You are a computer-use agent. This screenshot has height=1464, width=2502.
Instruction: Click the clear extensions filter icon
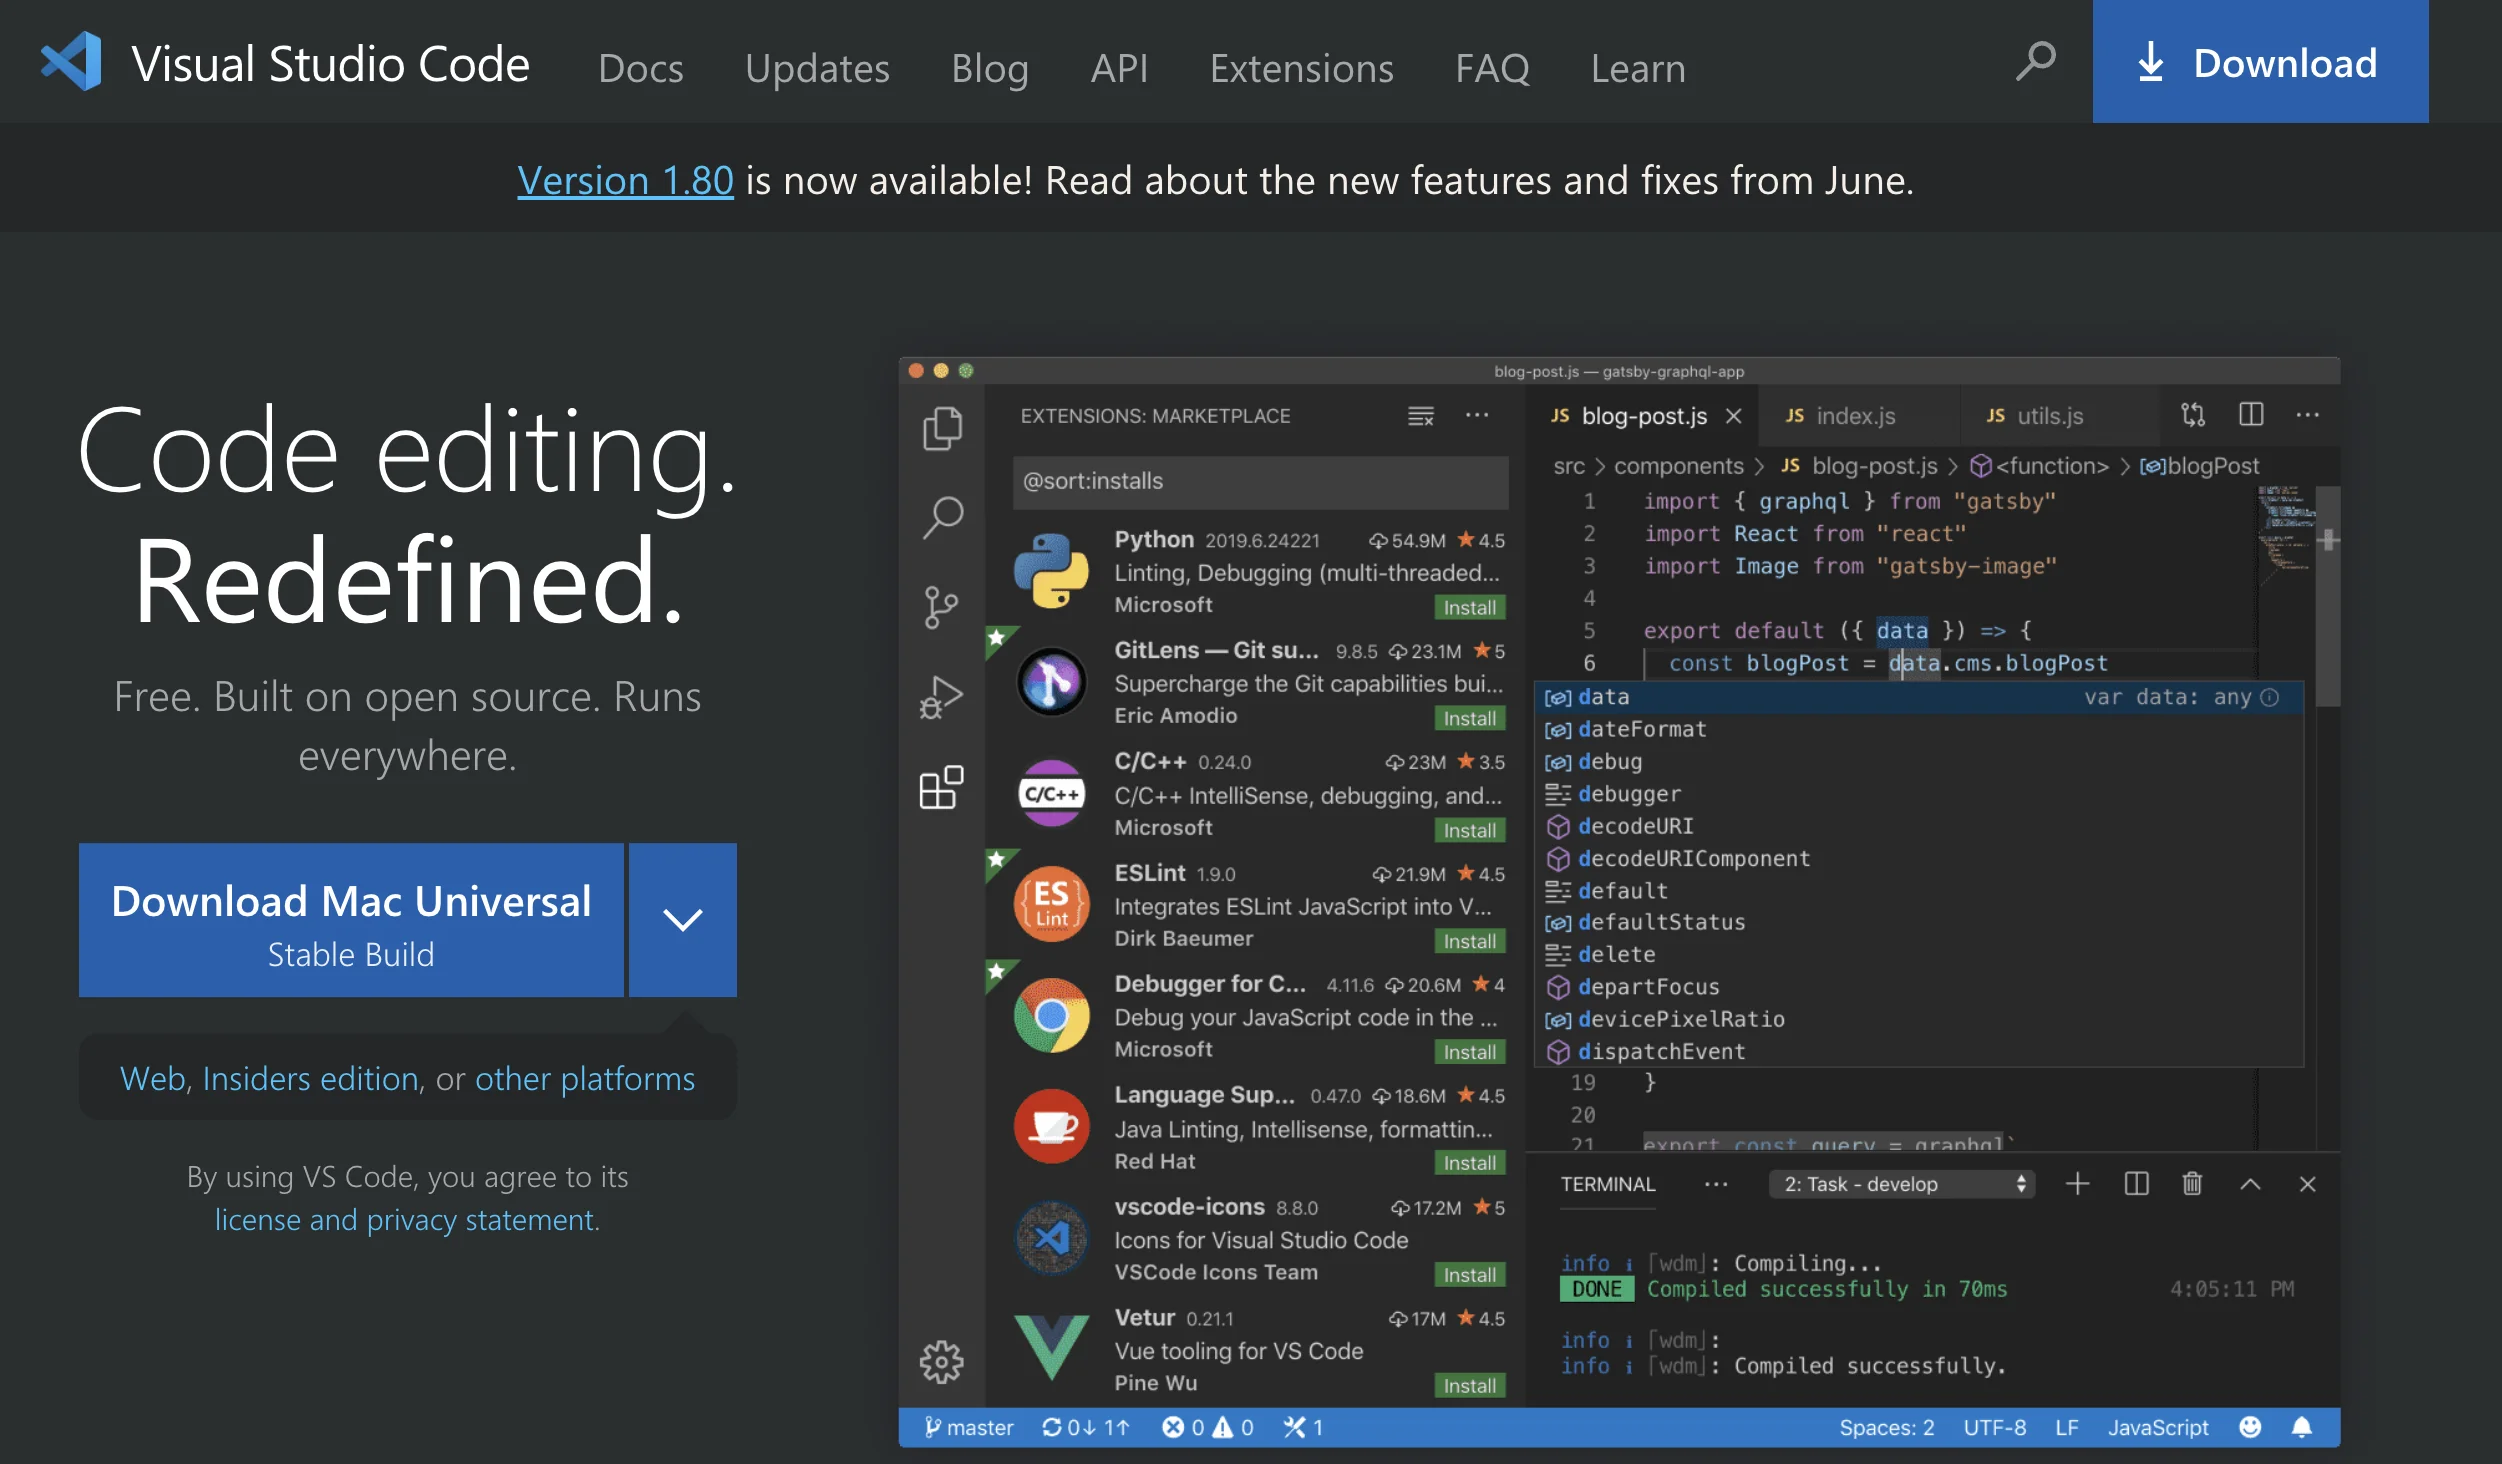pyautogui.click(x=1421, y=416)
